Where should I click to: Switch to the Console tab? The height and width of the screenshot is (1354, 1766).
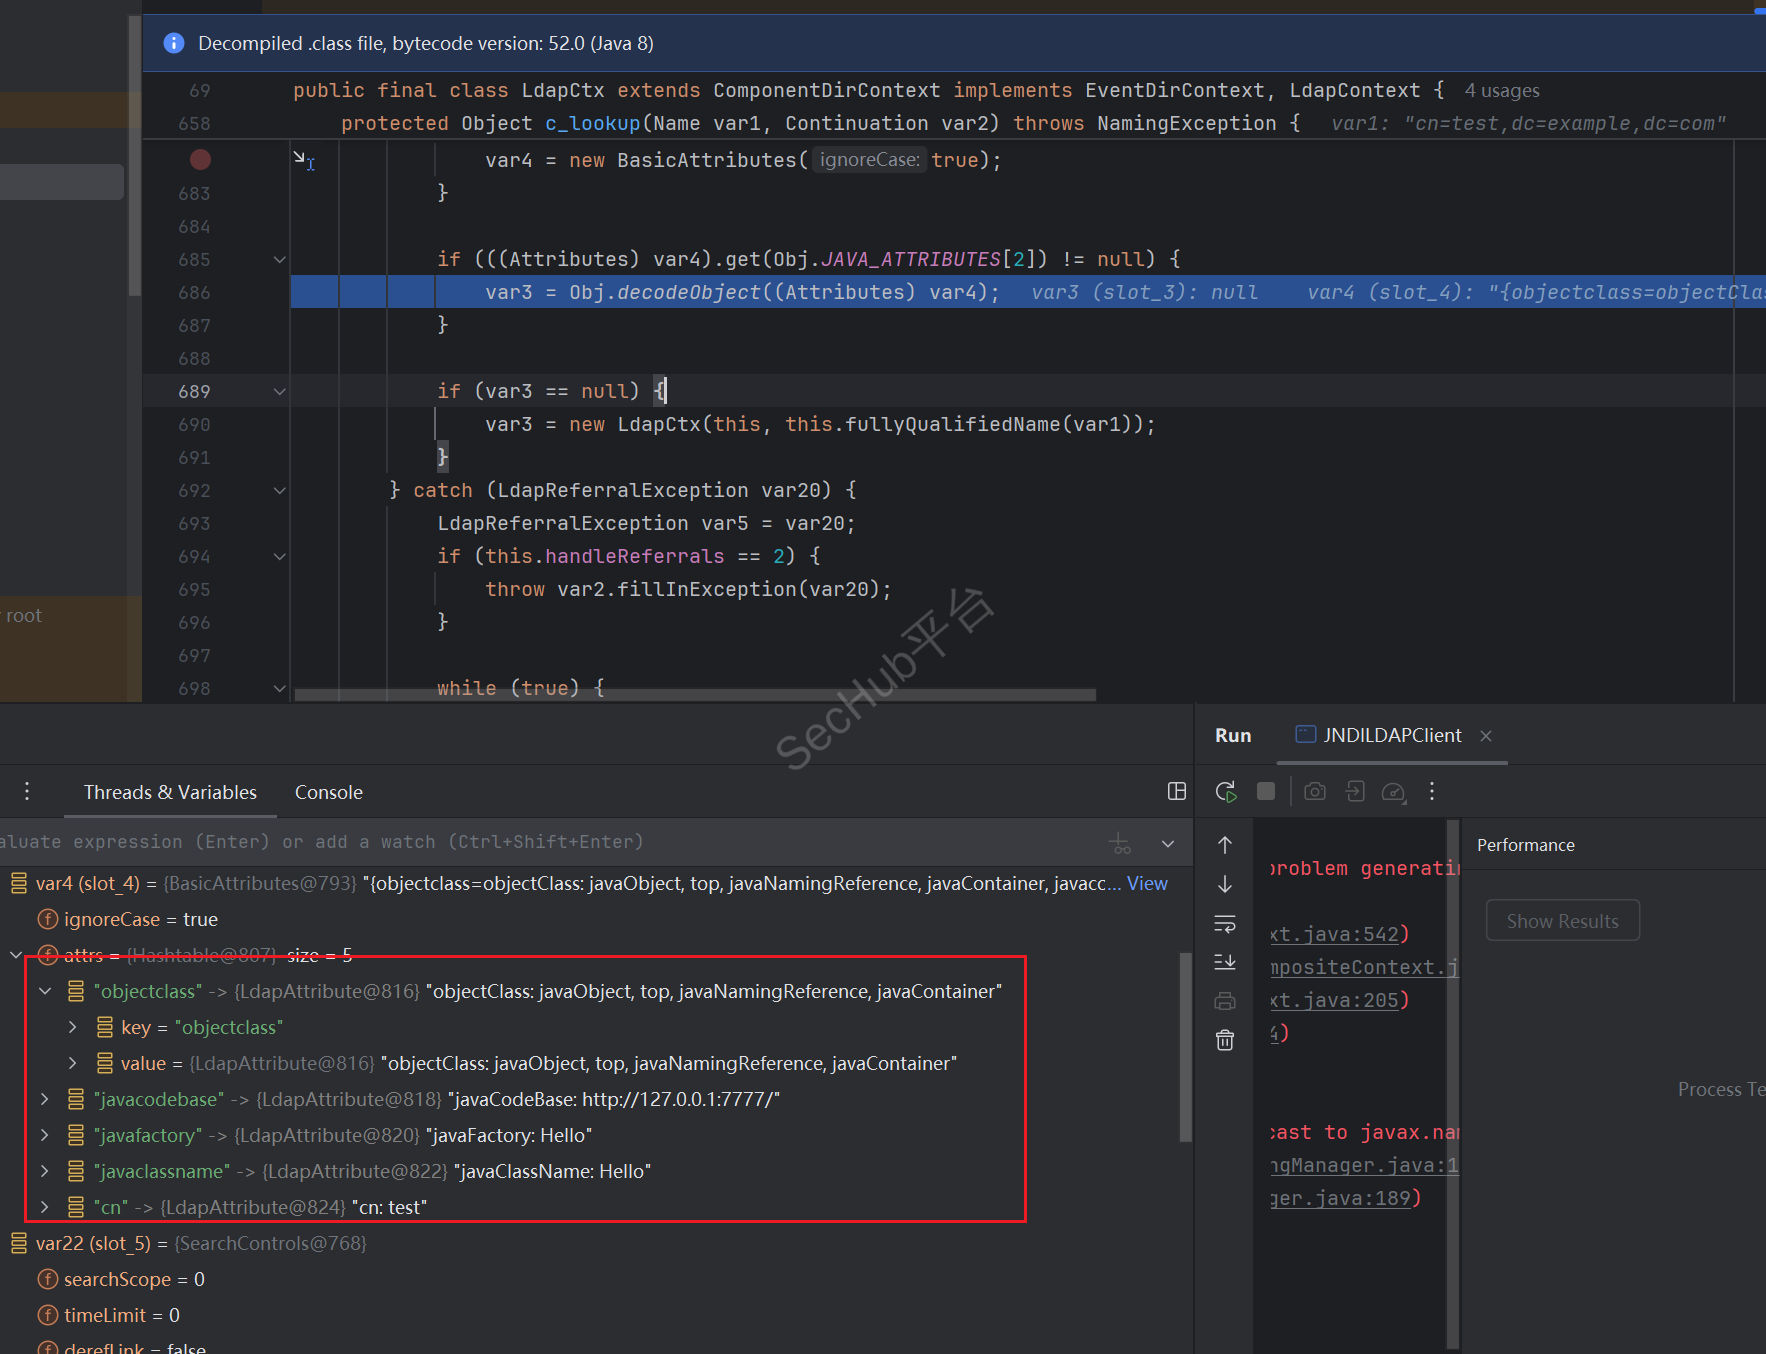click(x=328, y=792)
